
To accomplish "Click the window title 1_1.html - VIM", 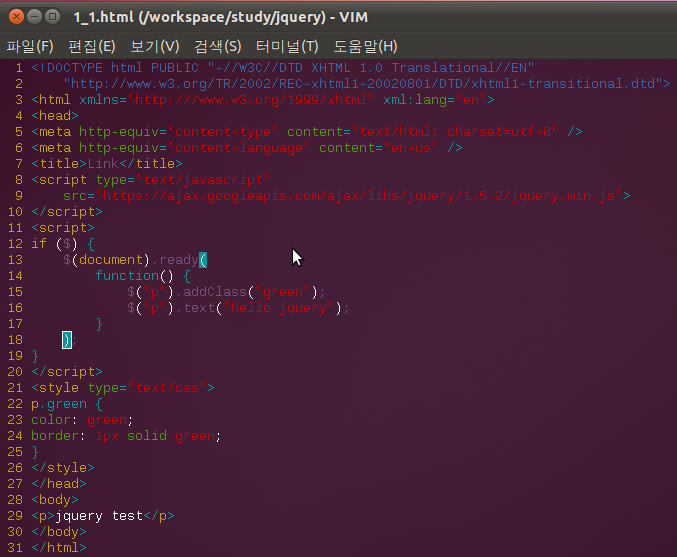I will [x=221, y=17].
